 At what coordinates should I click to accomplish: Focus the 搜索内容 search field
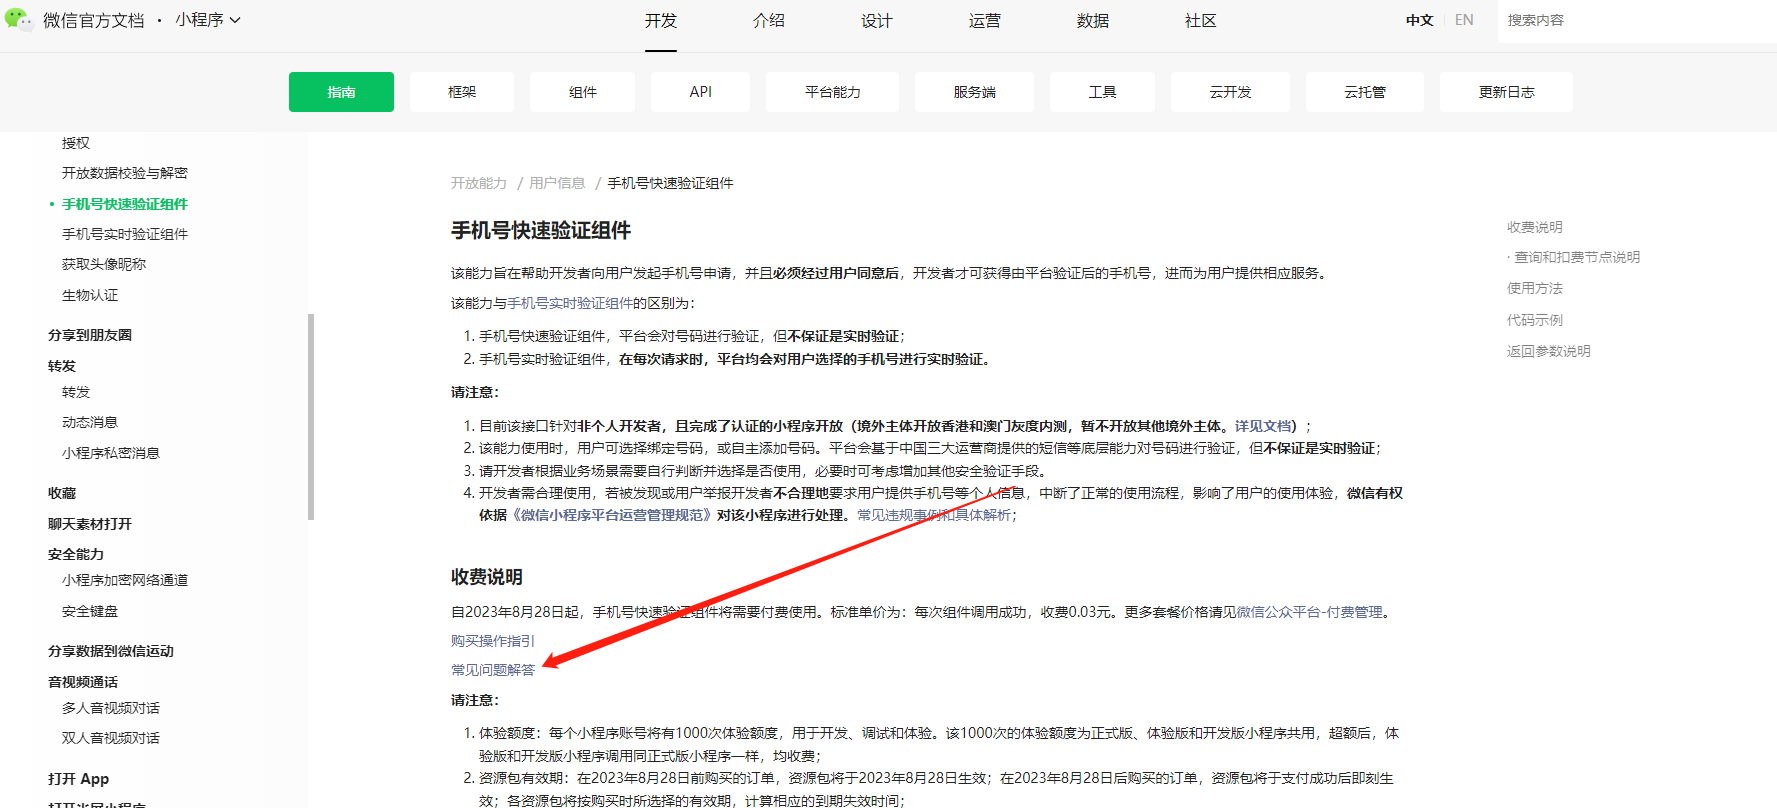pos(1637,21)
